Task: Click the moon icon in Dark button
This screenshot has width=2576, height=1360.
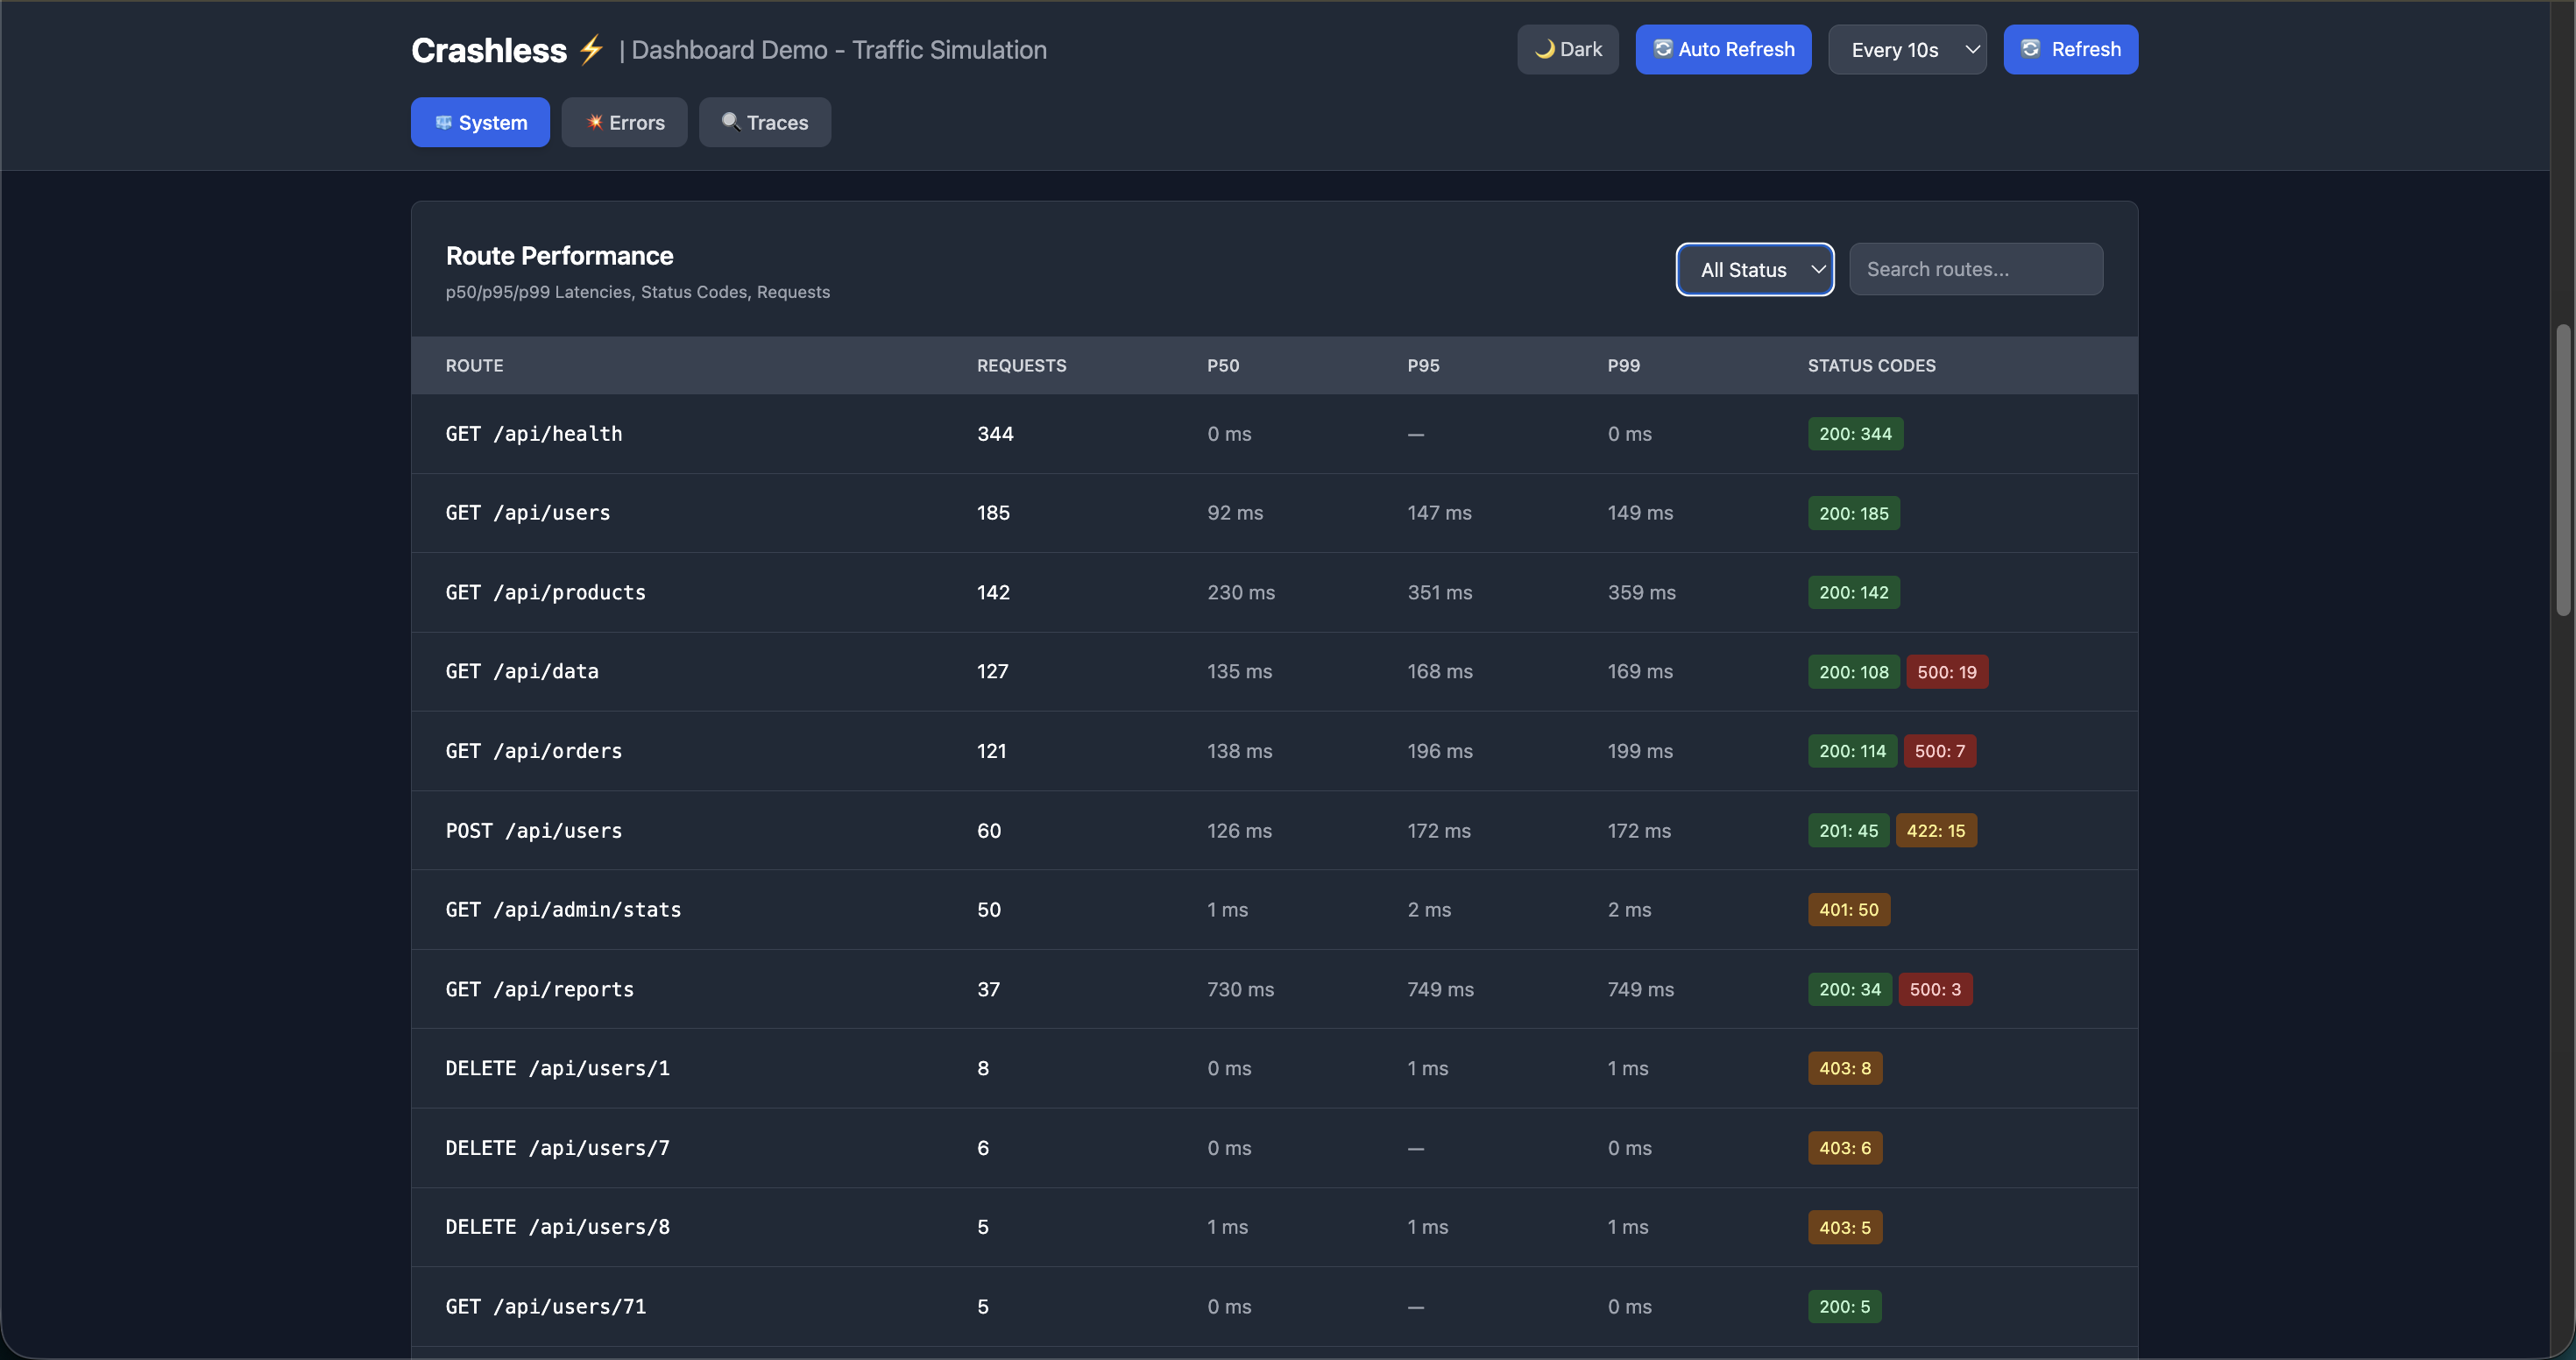Action: pos(1544,49)
